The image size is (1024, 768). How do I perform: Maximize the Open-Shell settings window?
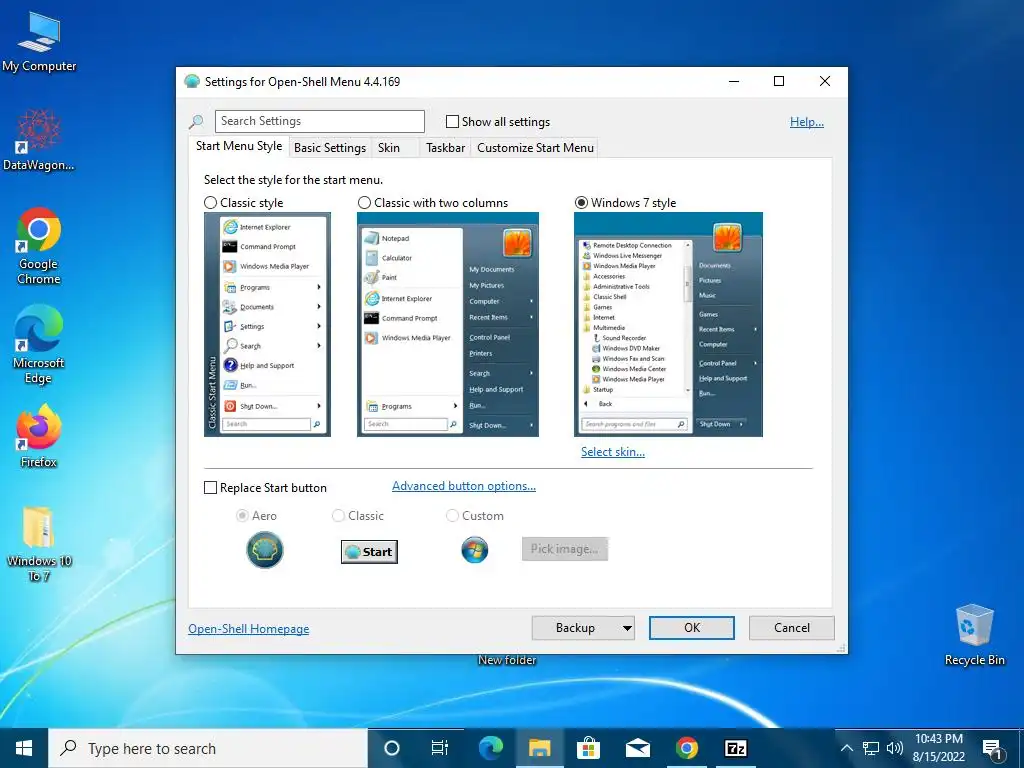778,82
